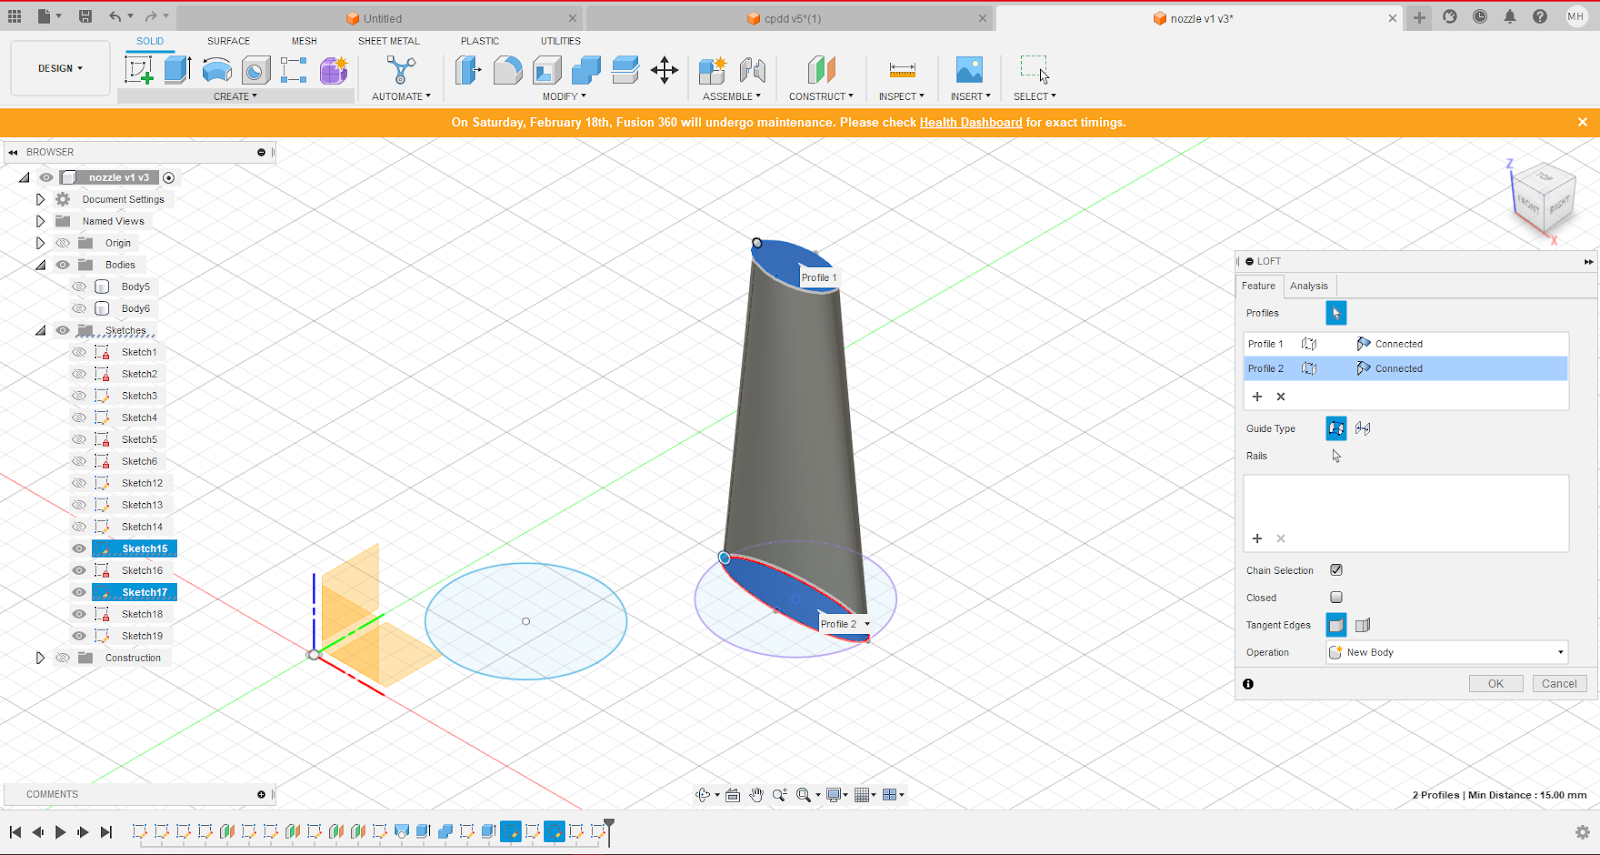Open the DESIGN workspace dropdown
The height and width of the screenshot is (855, 1600).
point(60,68)
